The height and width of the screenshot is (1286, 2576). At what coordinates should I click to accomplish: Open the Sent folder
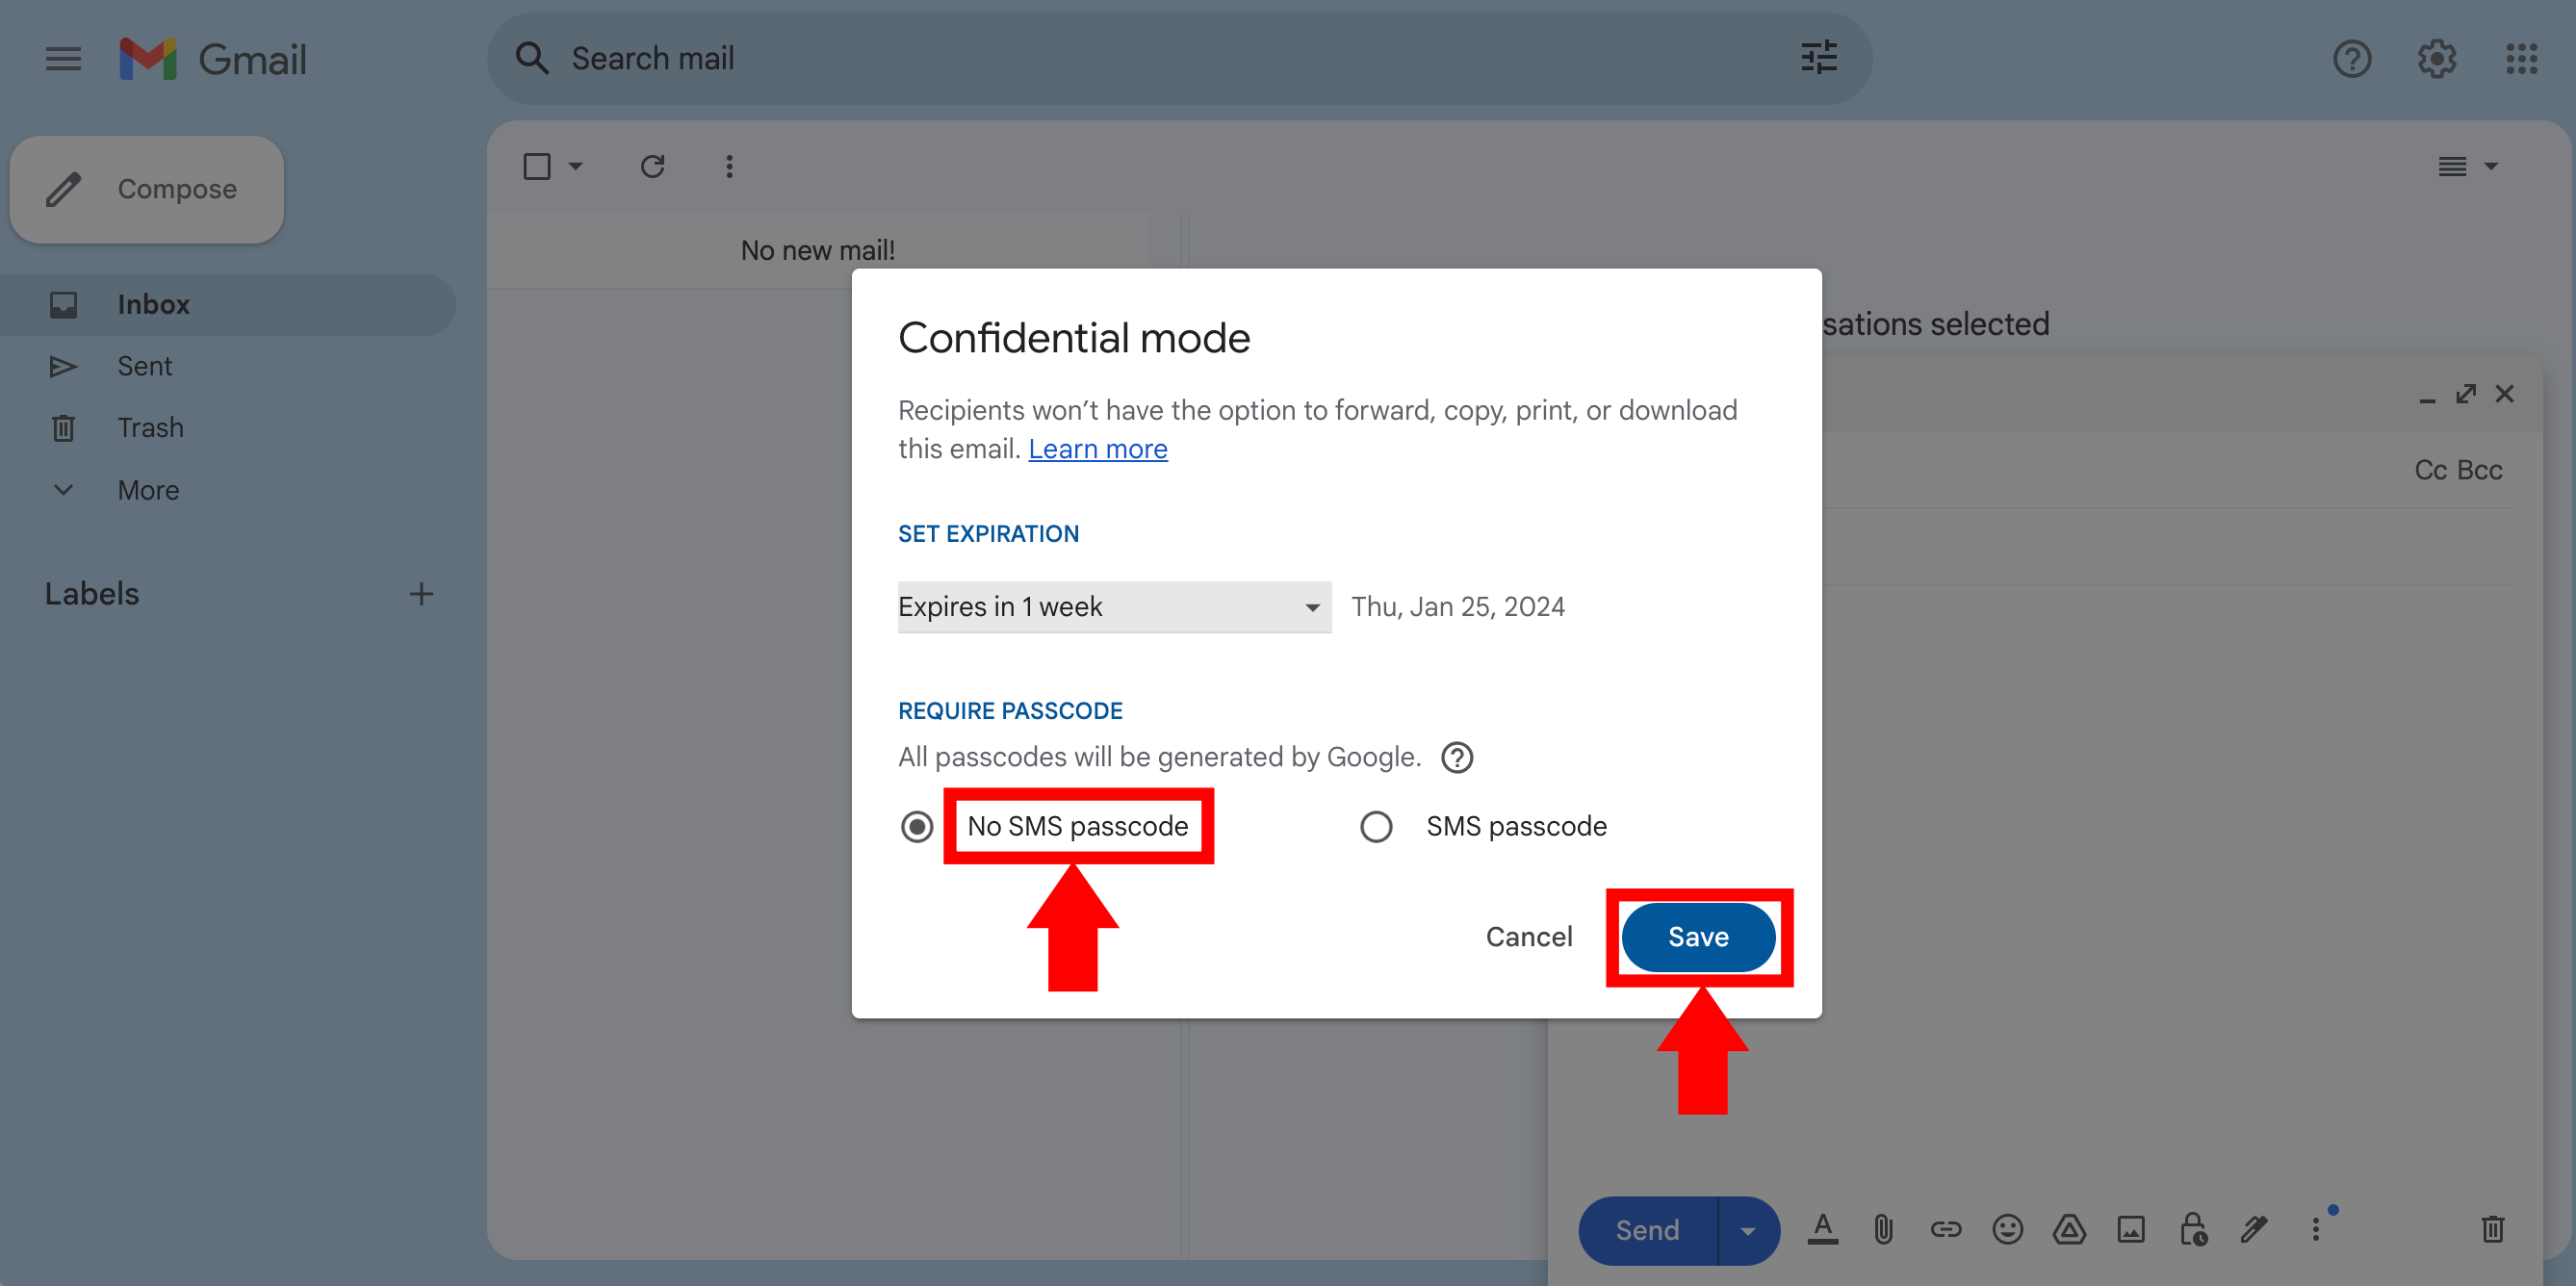[x=145, y=366]
